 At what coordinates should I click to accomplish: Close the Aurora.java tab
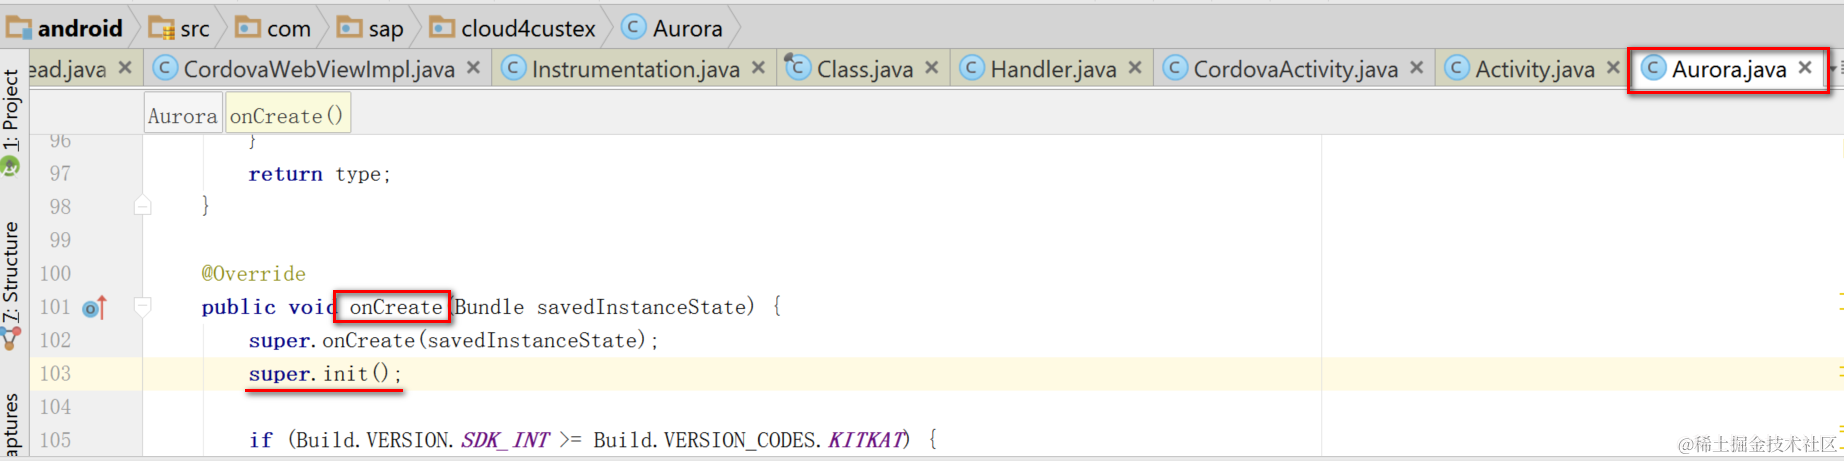coord(1805,67)
